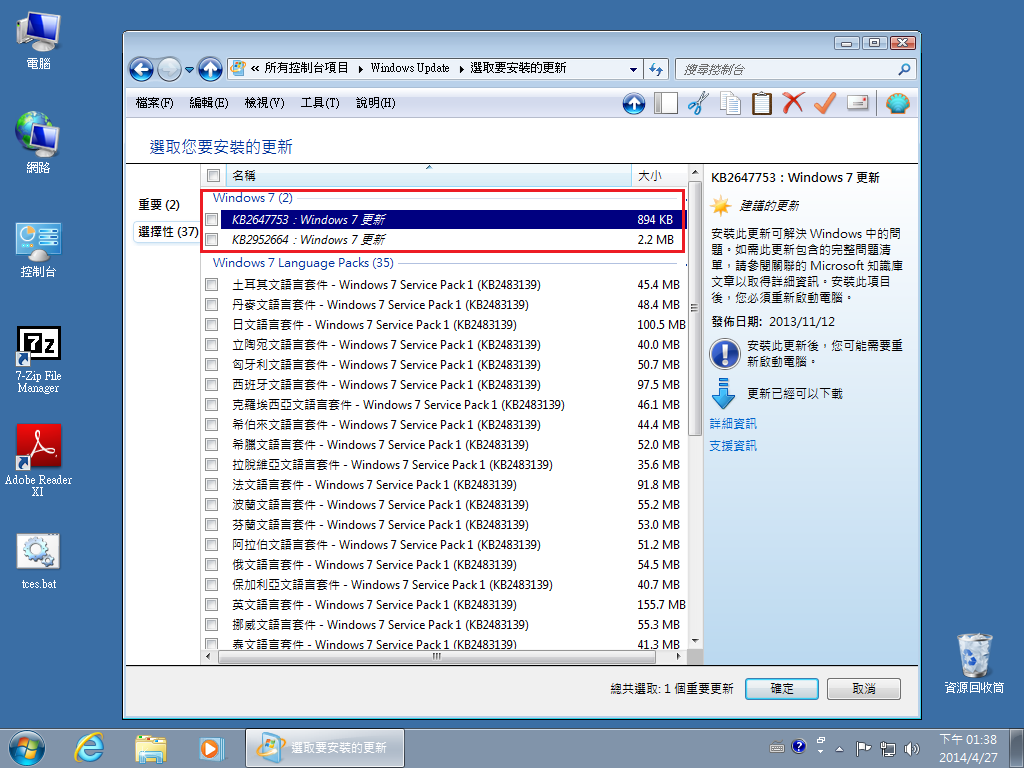
Task: Click the Cut scissors toolbar icon
Action: pyautogui.click(x=697, y=103)
